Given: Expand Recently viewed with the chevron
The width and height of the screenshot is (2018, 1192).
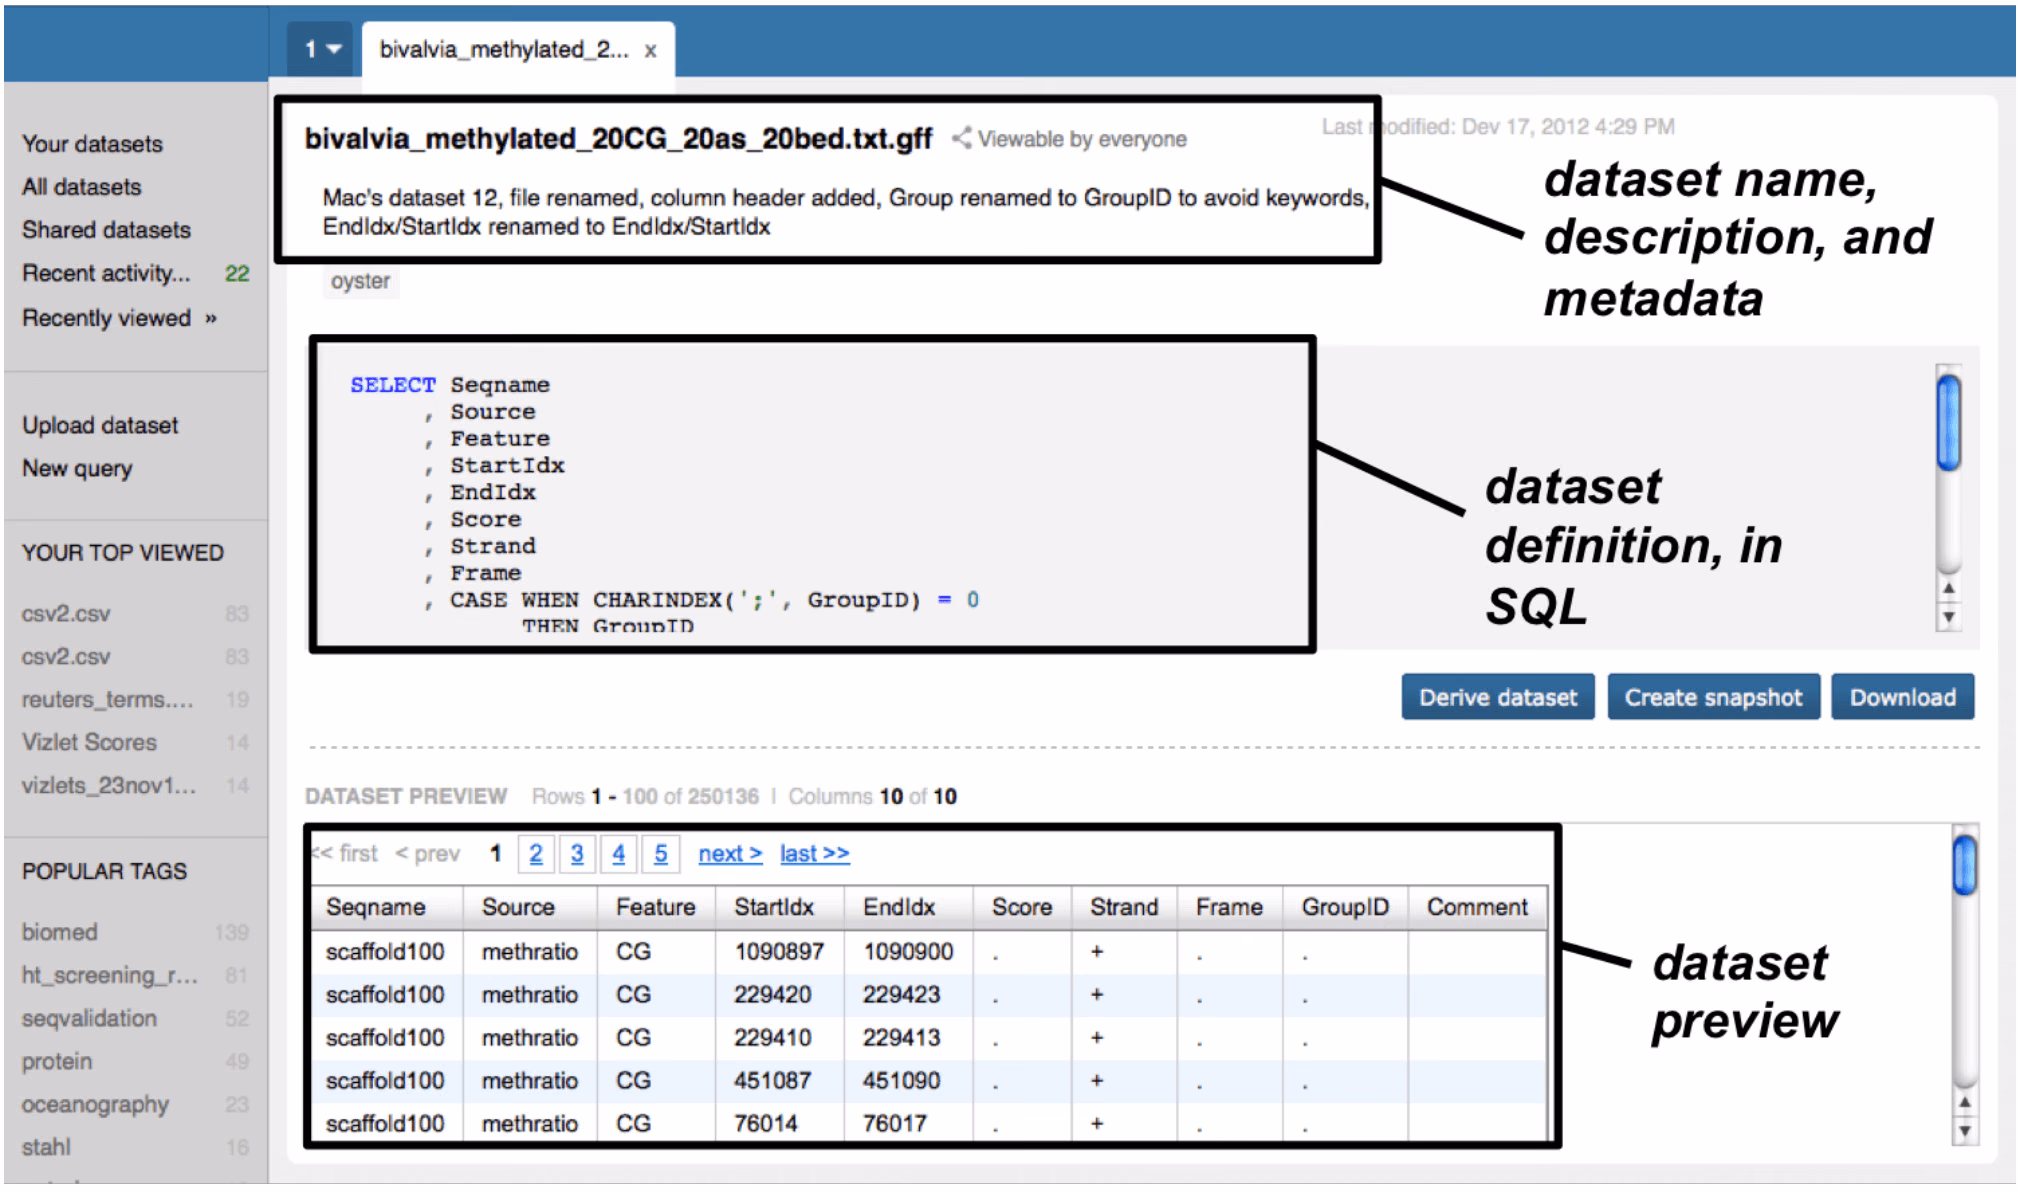Looking at the screenshot, I should tap(211, 318).
